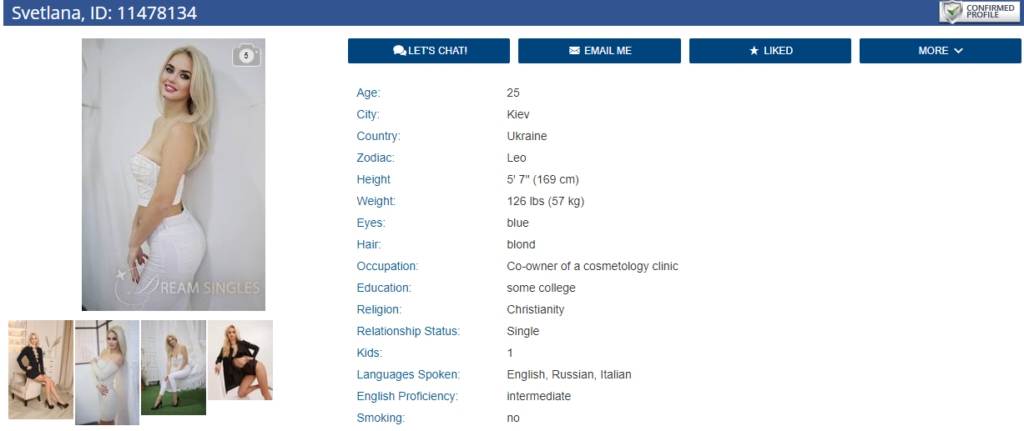Viewport: 1024px width, 431px height.
Task: Select relationship status value Single
Action: coord(522,331)
